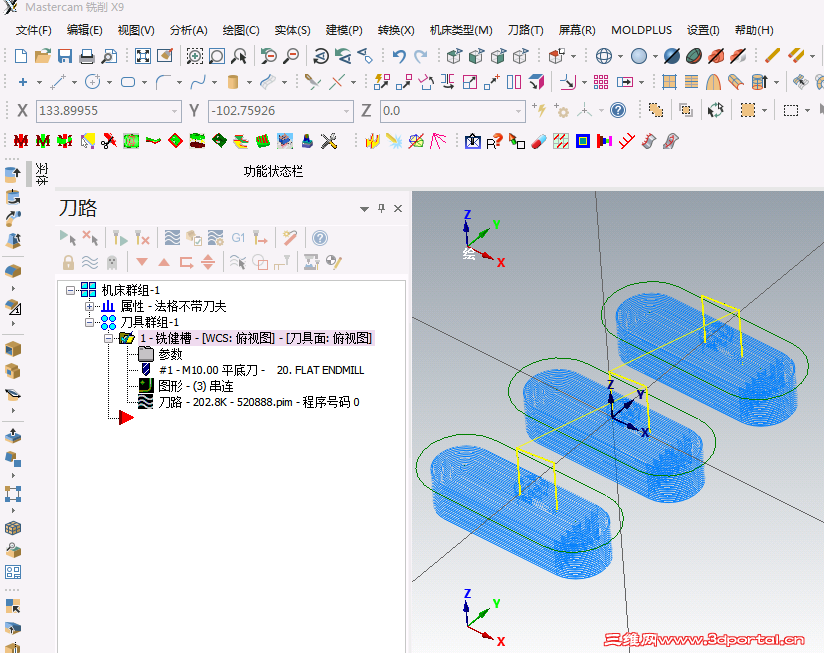Click the R question mark icon
The width and height of the screenshot is (824, 653).
tap(494, 141)
